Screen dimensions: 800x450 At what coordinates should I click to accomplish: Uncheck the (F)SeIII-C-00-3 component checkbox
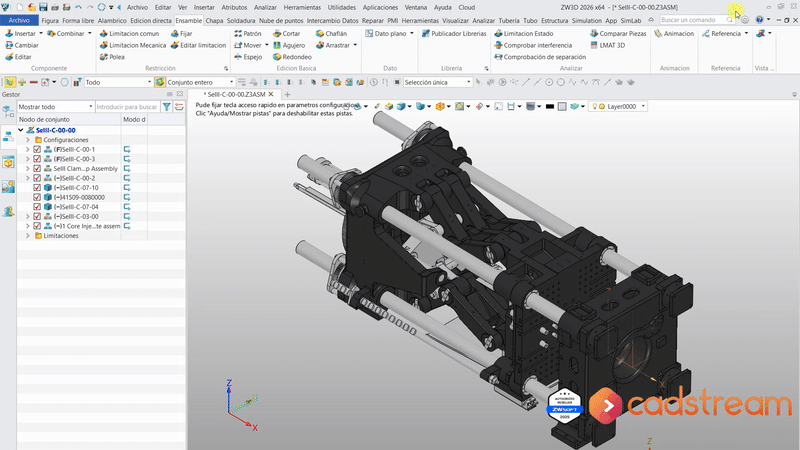37,159
